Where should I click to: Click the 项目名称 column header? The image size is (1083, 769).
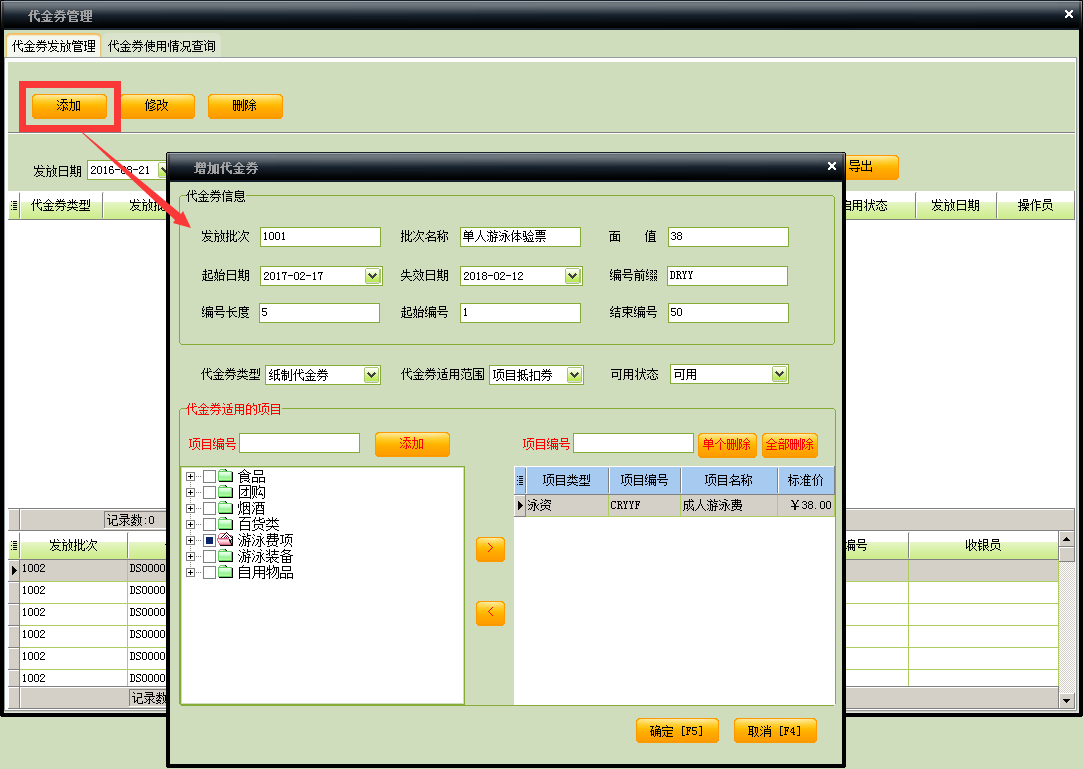pyautogui.click(x=729, y=480)
